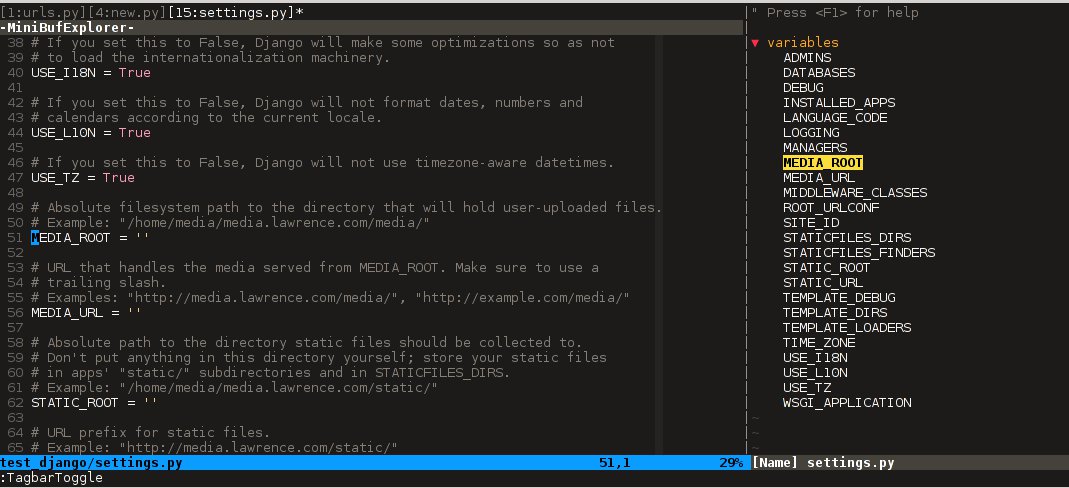This screenshot has height=488, width=1069.
Task: Select STATIC_ROOT in the Tagbar list
Action: coord(827,268)
